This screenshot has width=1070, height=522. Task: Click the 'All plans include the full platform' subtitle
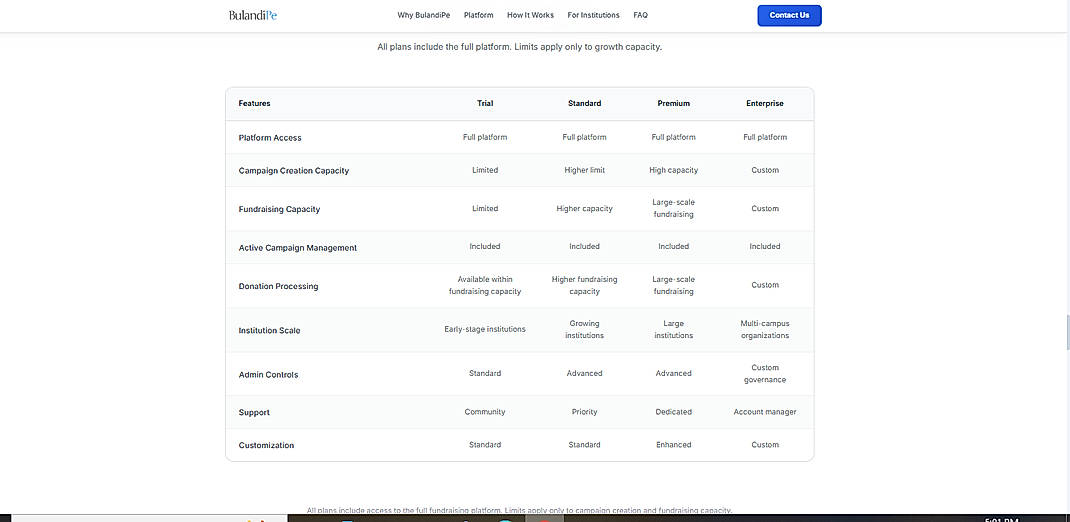(519, 48)
